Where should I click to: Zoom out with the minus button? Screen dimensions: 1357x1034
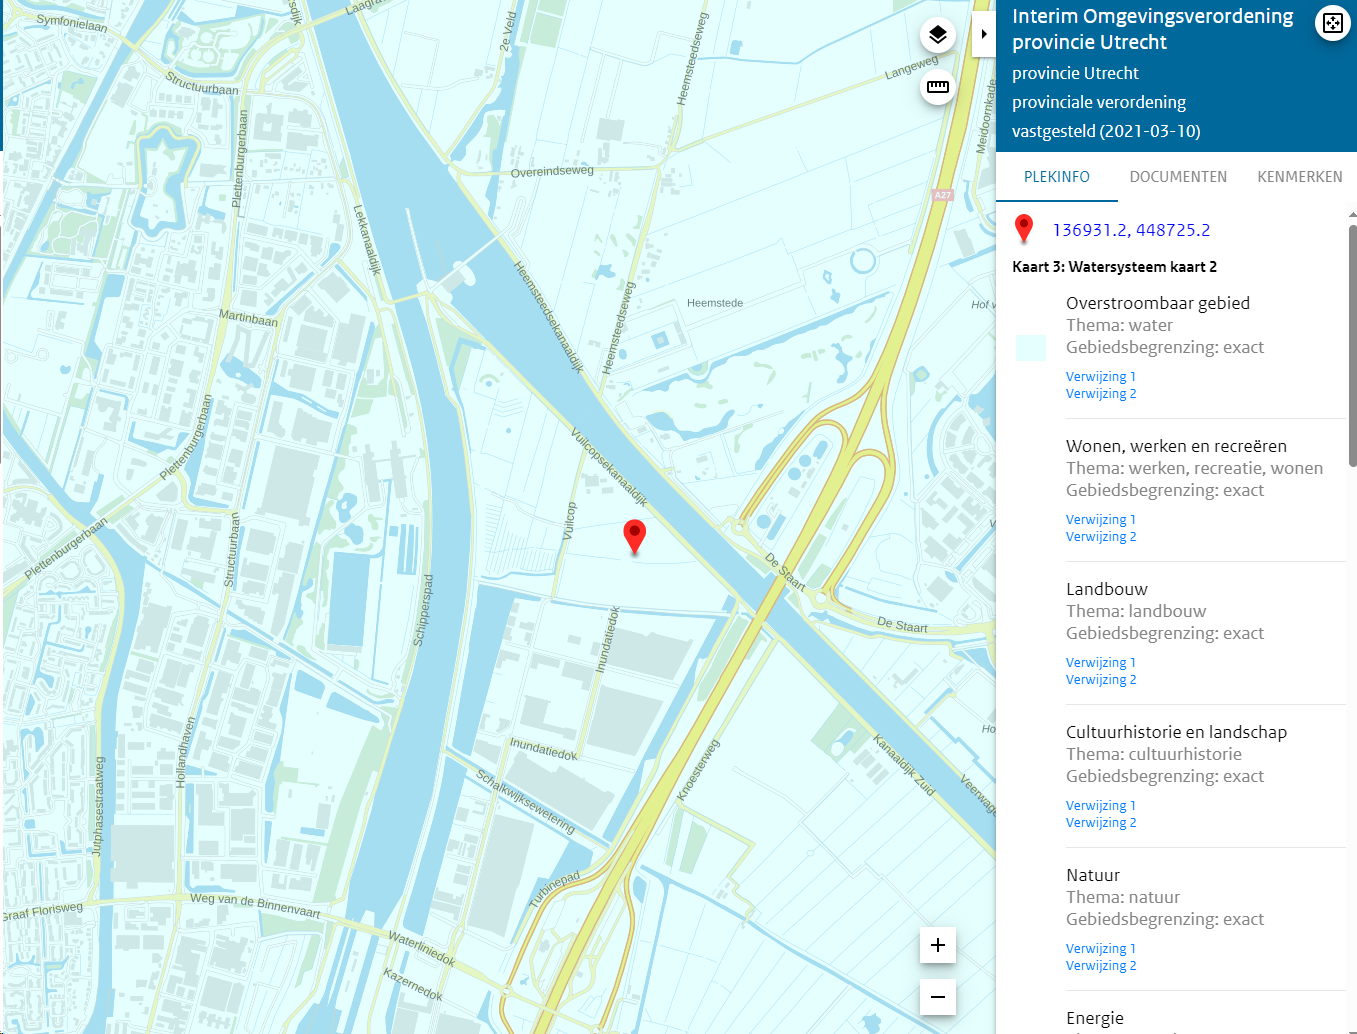[x=938, y=997]
